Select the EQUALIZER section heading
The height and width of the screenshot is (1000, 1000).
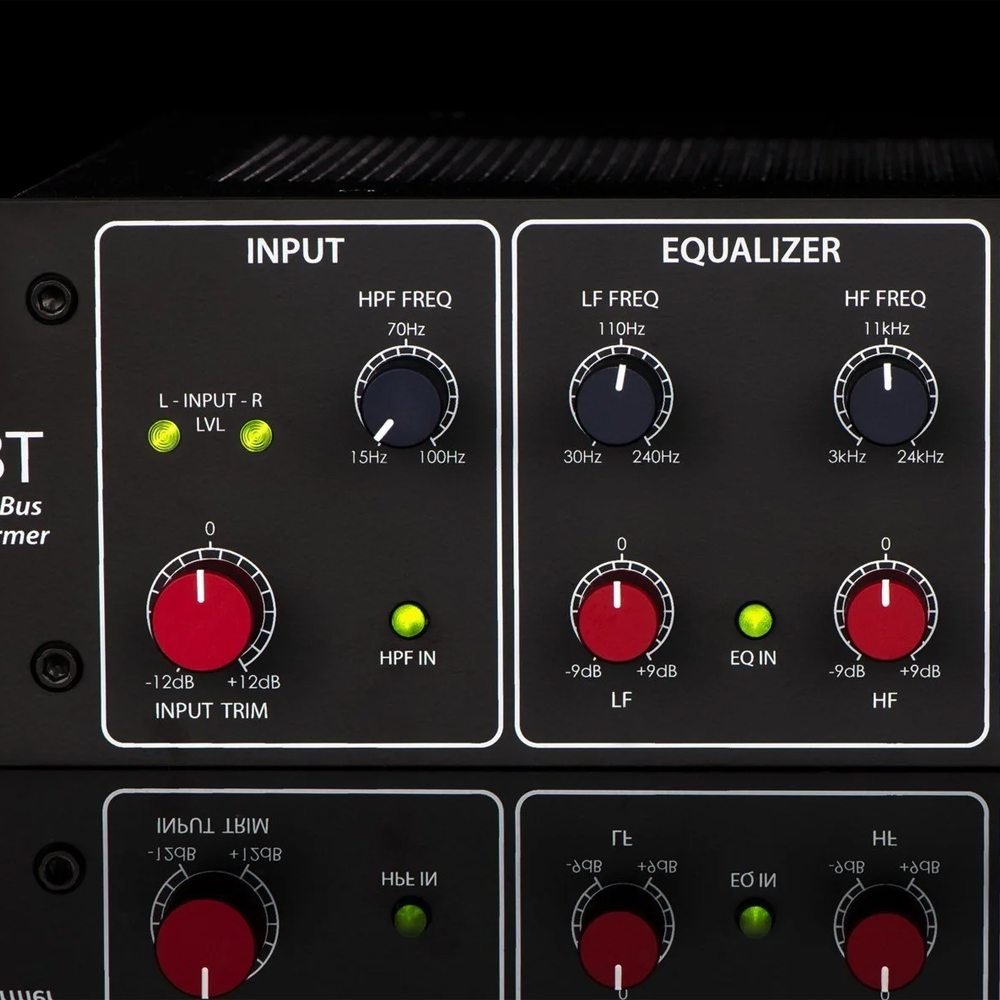click(x=751, y=251)
